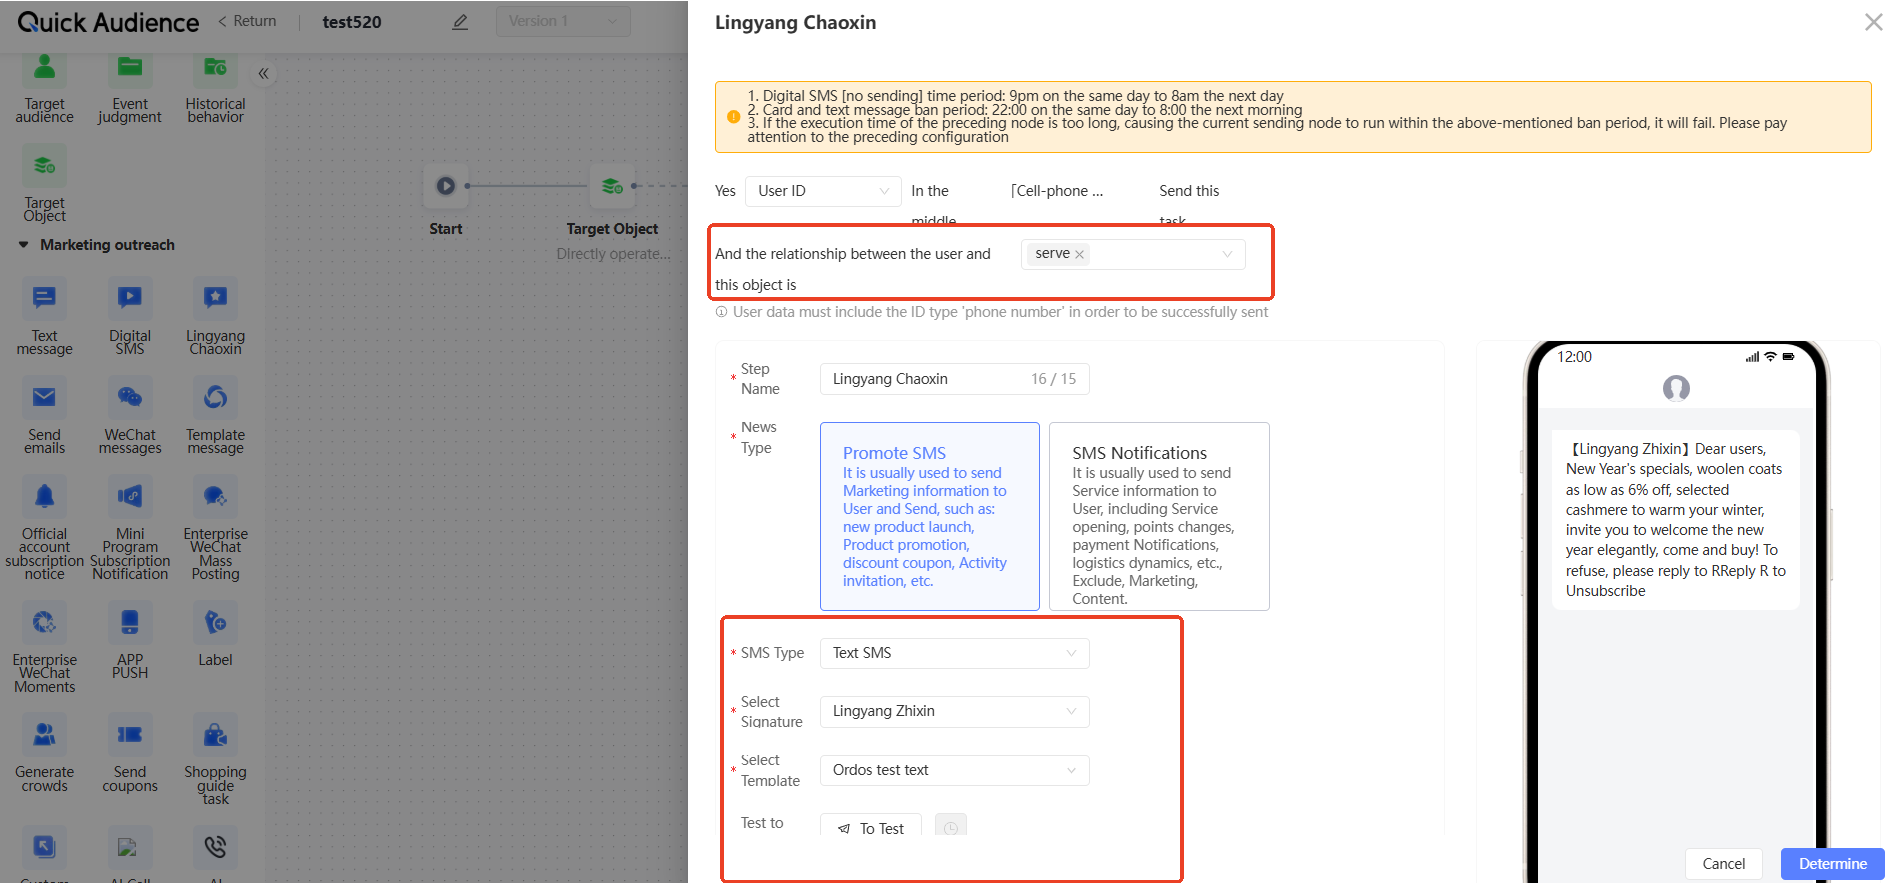Image resolution: width=1902 pixels, height=884 pixels.
Task: Open the Select Signature dropdown
Action: click(x=954, y=711)
